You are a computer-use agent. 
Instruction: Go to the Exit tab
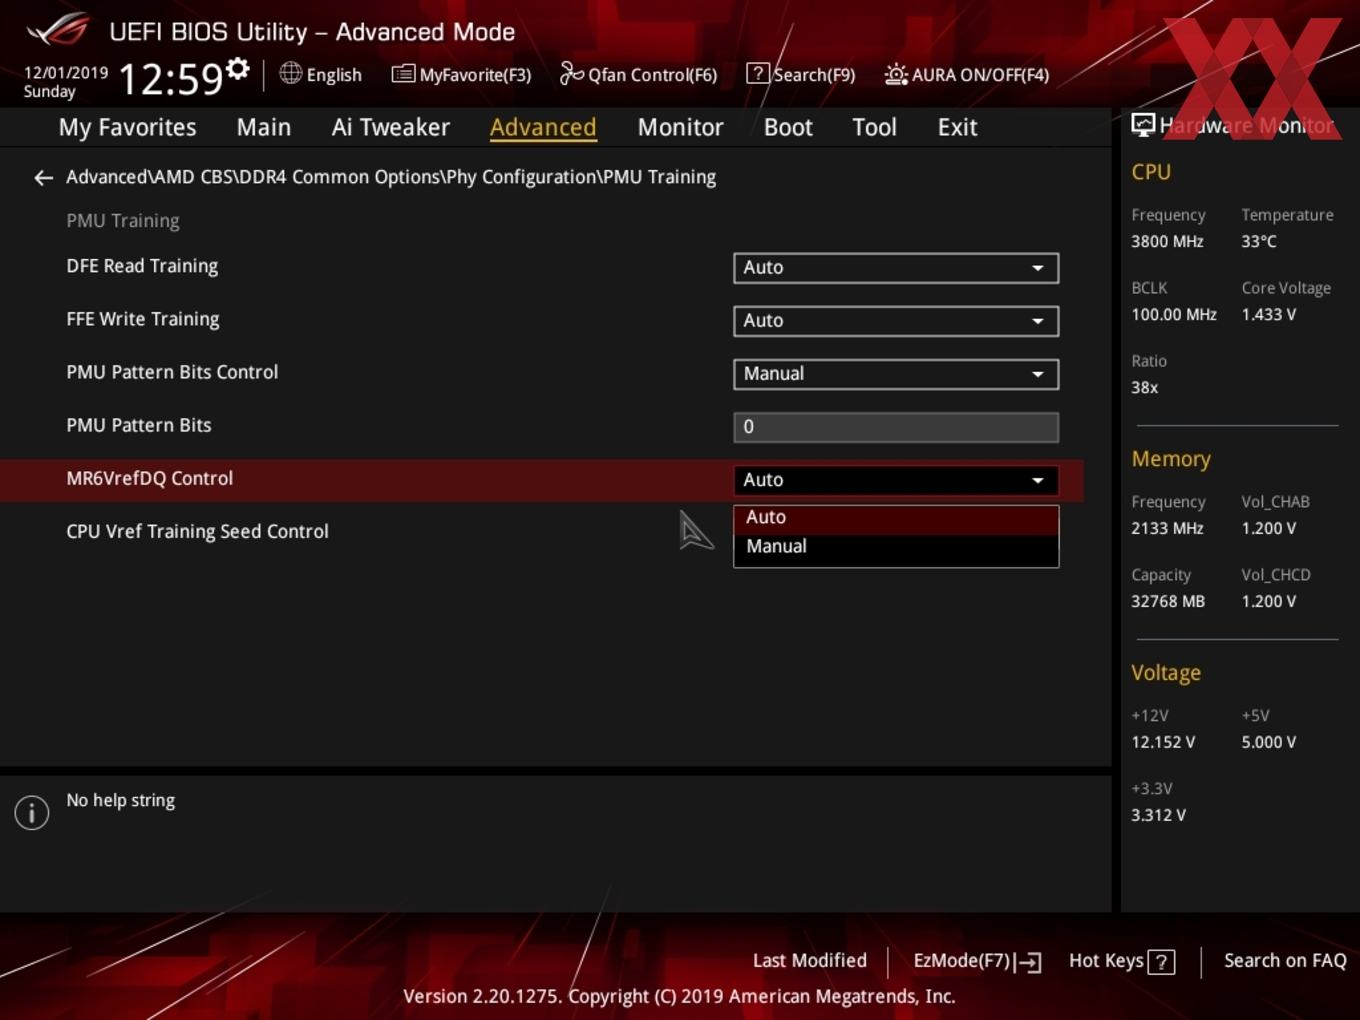point(957,127)
